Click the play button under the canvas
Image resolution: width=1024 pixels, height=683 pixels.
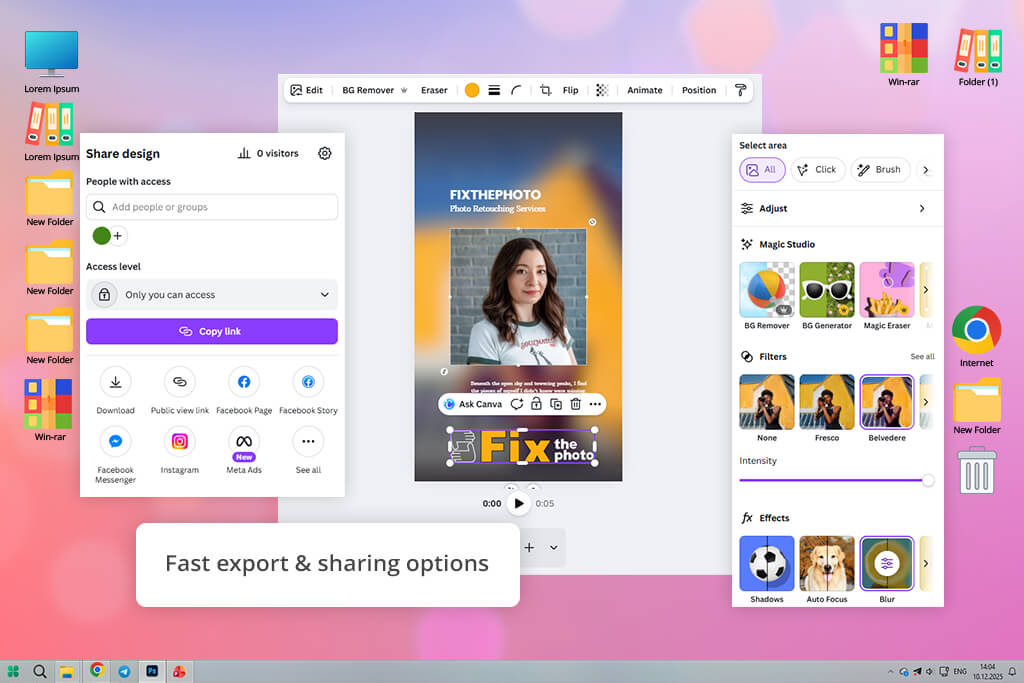click(x=519, y=503)
